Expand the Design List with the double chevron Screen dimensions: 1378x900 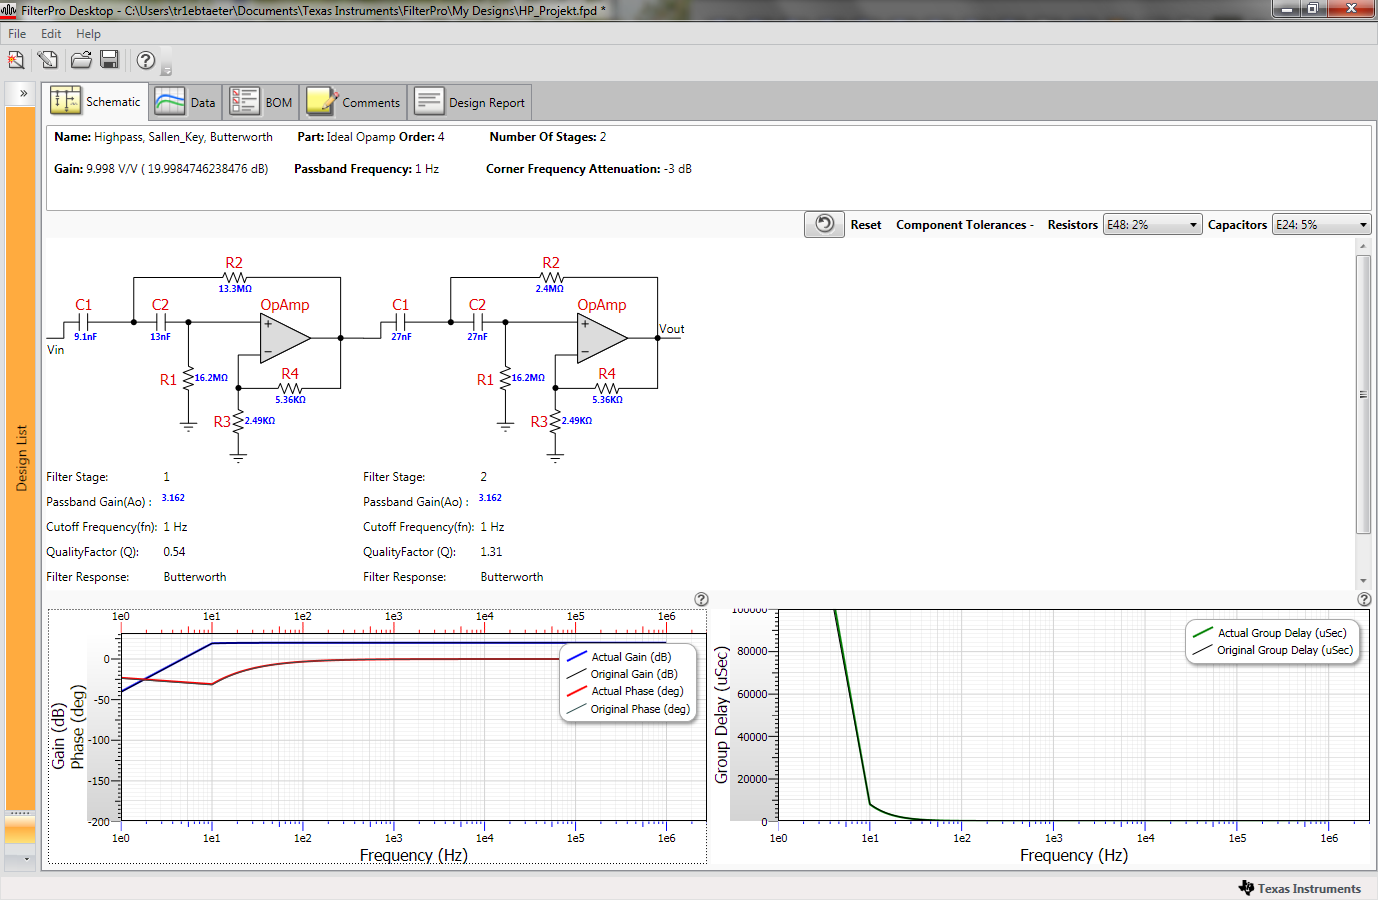point(23,93)
